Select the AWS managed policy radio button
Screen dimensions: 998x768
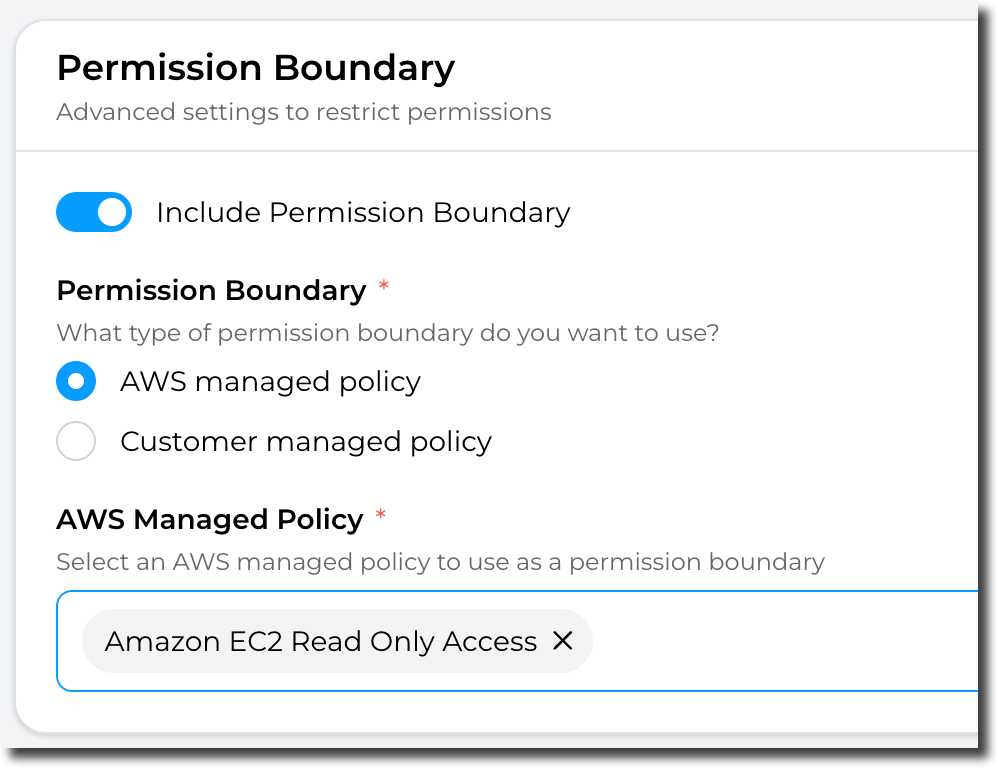pos(76,382)
